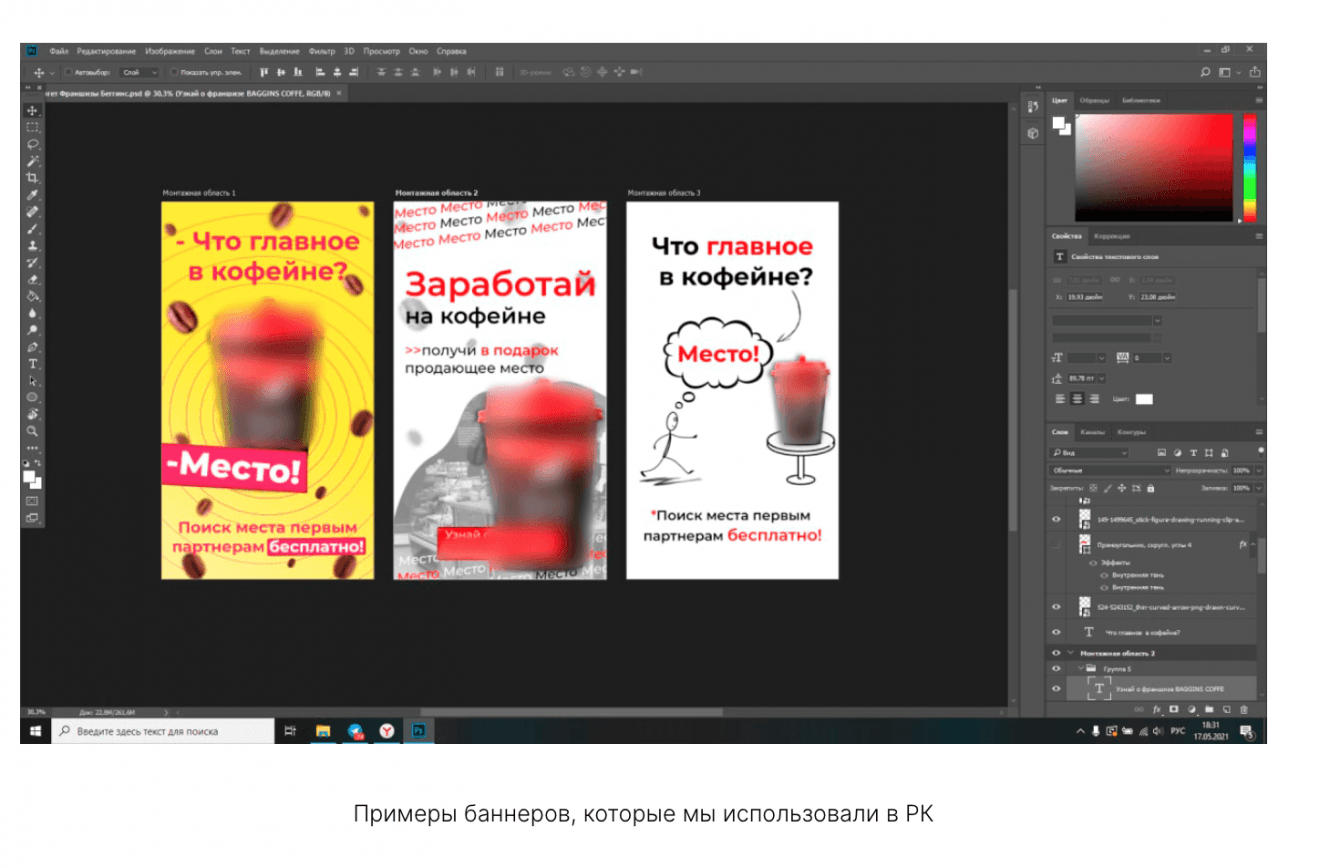Select the Zoom tool in the toolbox
The height and width of the screenshot is (868, 1340).
click(x=33, y=431)
